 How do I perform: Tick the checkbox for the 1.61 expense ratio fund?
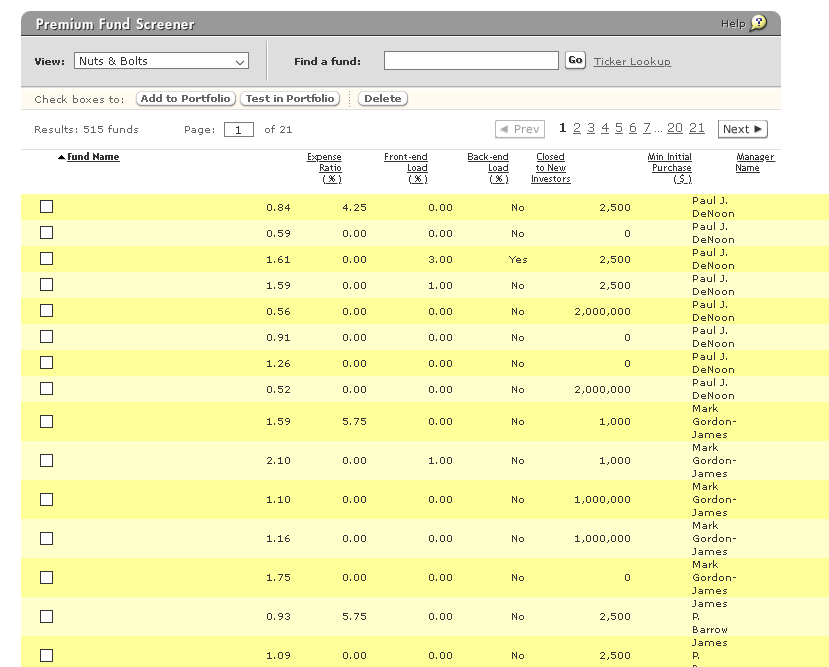pos(47,259)
